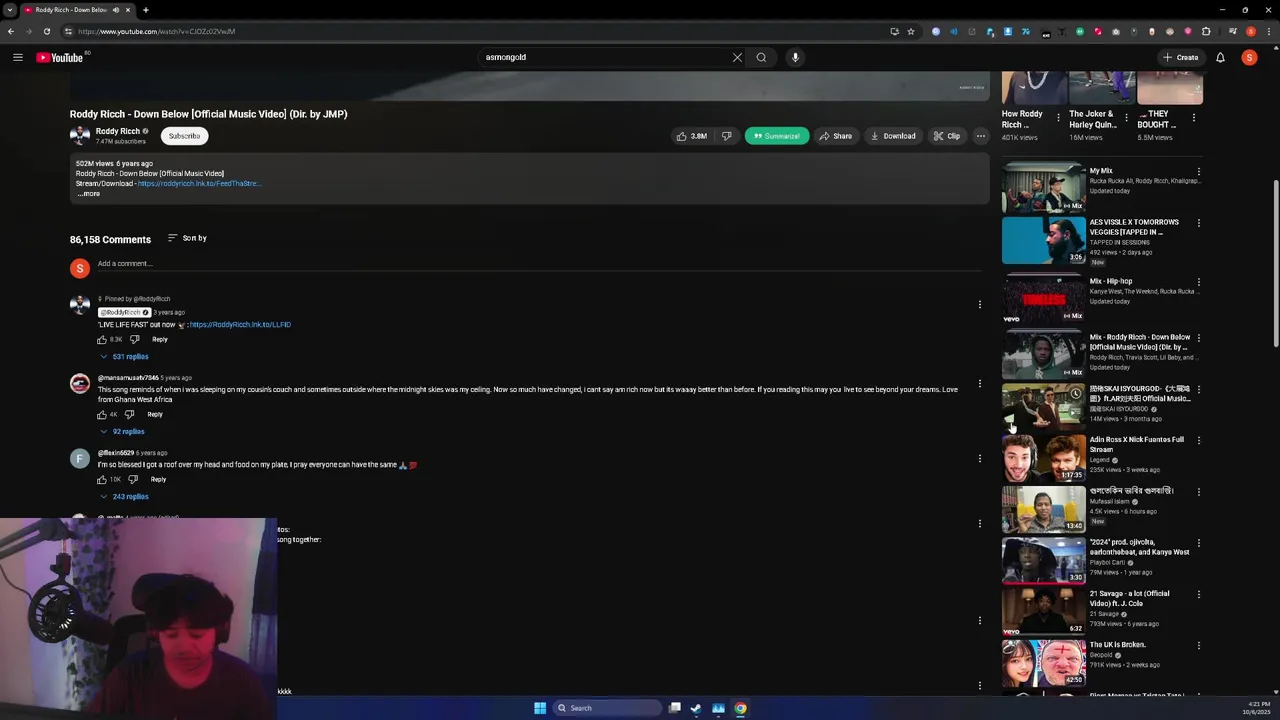Screen dimensions: 1280x720
Task: Open more actions next to Clip
Action: (981, 136)
